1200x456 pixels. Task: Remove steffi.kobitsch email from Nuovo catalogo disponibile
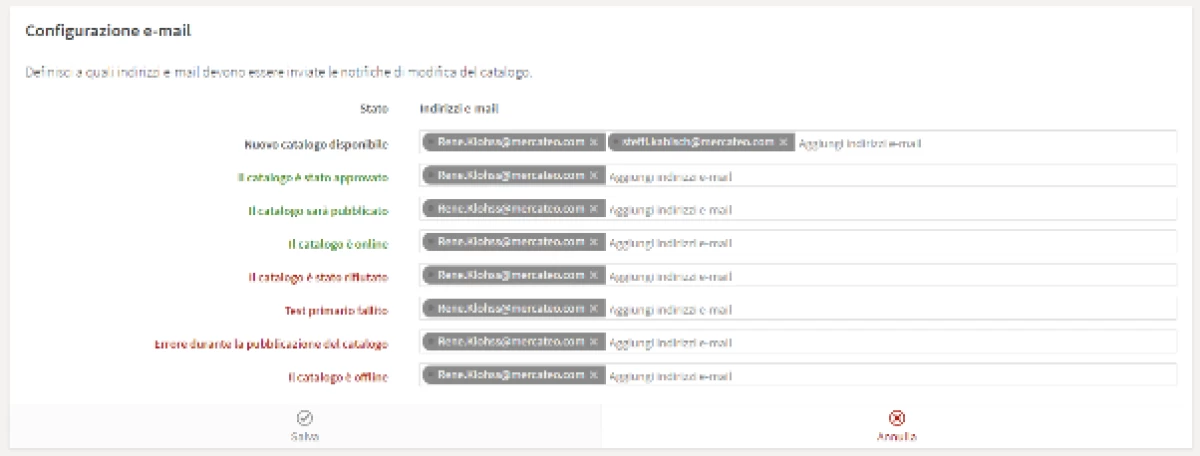click(x=784, y=143)
